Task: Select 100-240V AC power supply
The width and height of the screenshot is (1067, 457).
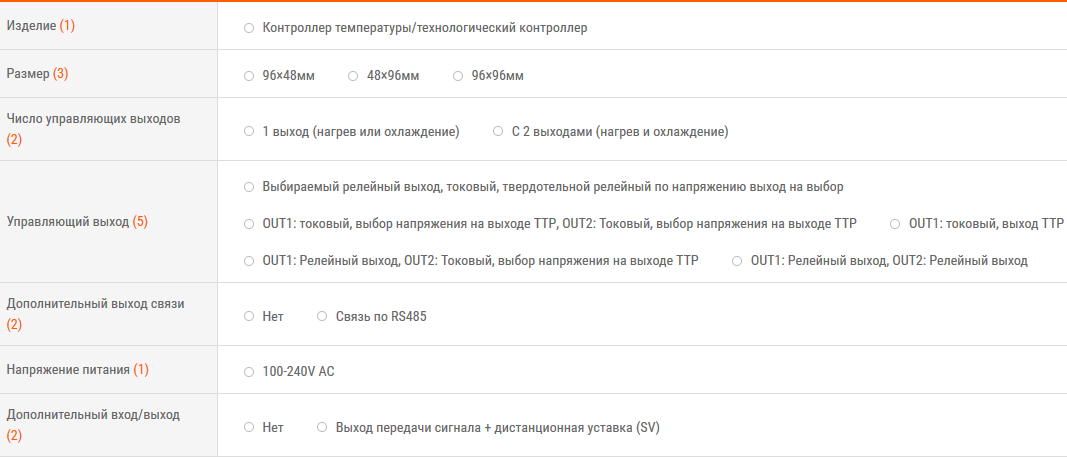Action: pos(249,372)
